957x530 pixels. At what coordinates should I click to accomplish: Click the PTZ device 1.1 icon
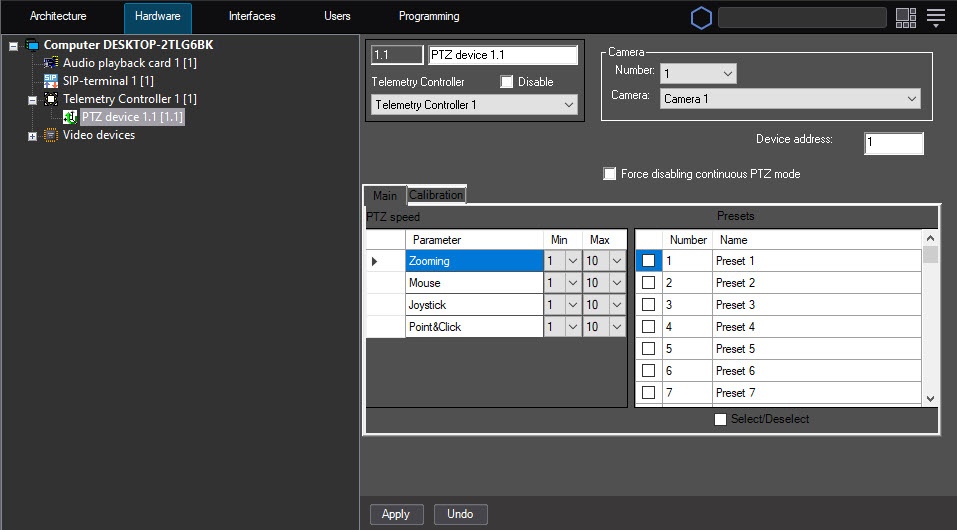[x=70, y=117]
